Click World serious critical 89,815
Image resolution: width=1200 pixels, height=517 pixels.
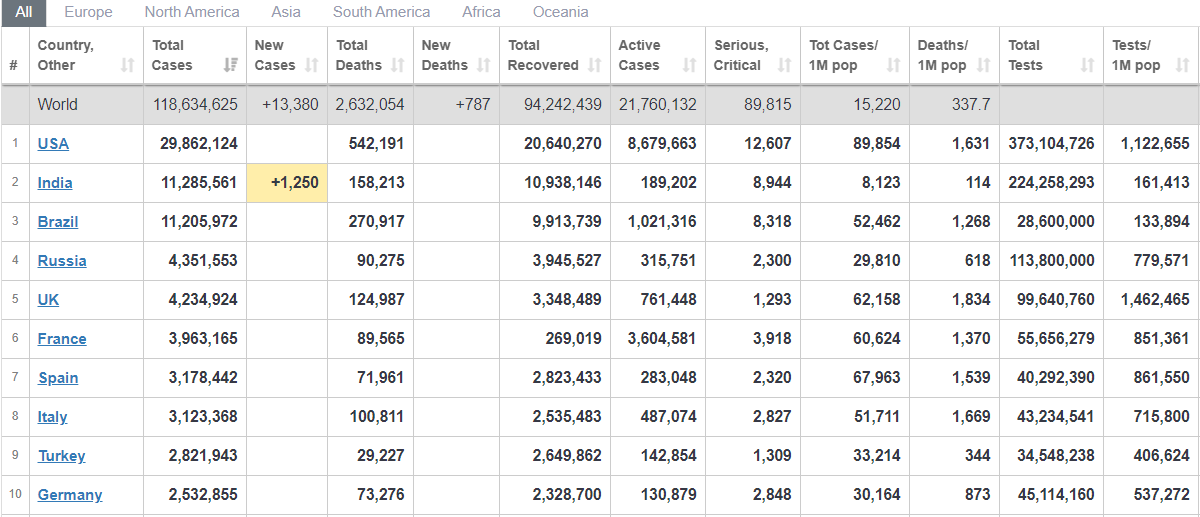tap(768, 104)
